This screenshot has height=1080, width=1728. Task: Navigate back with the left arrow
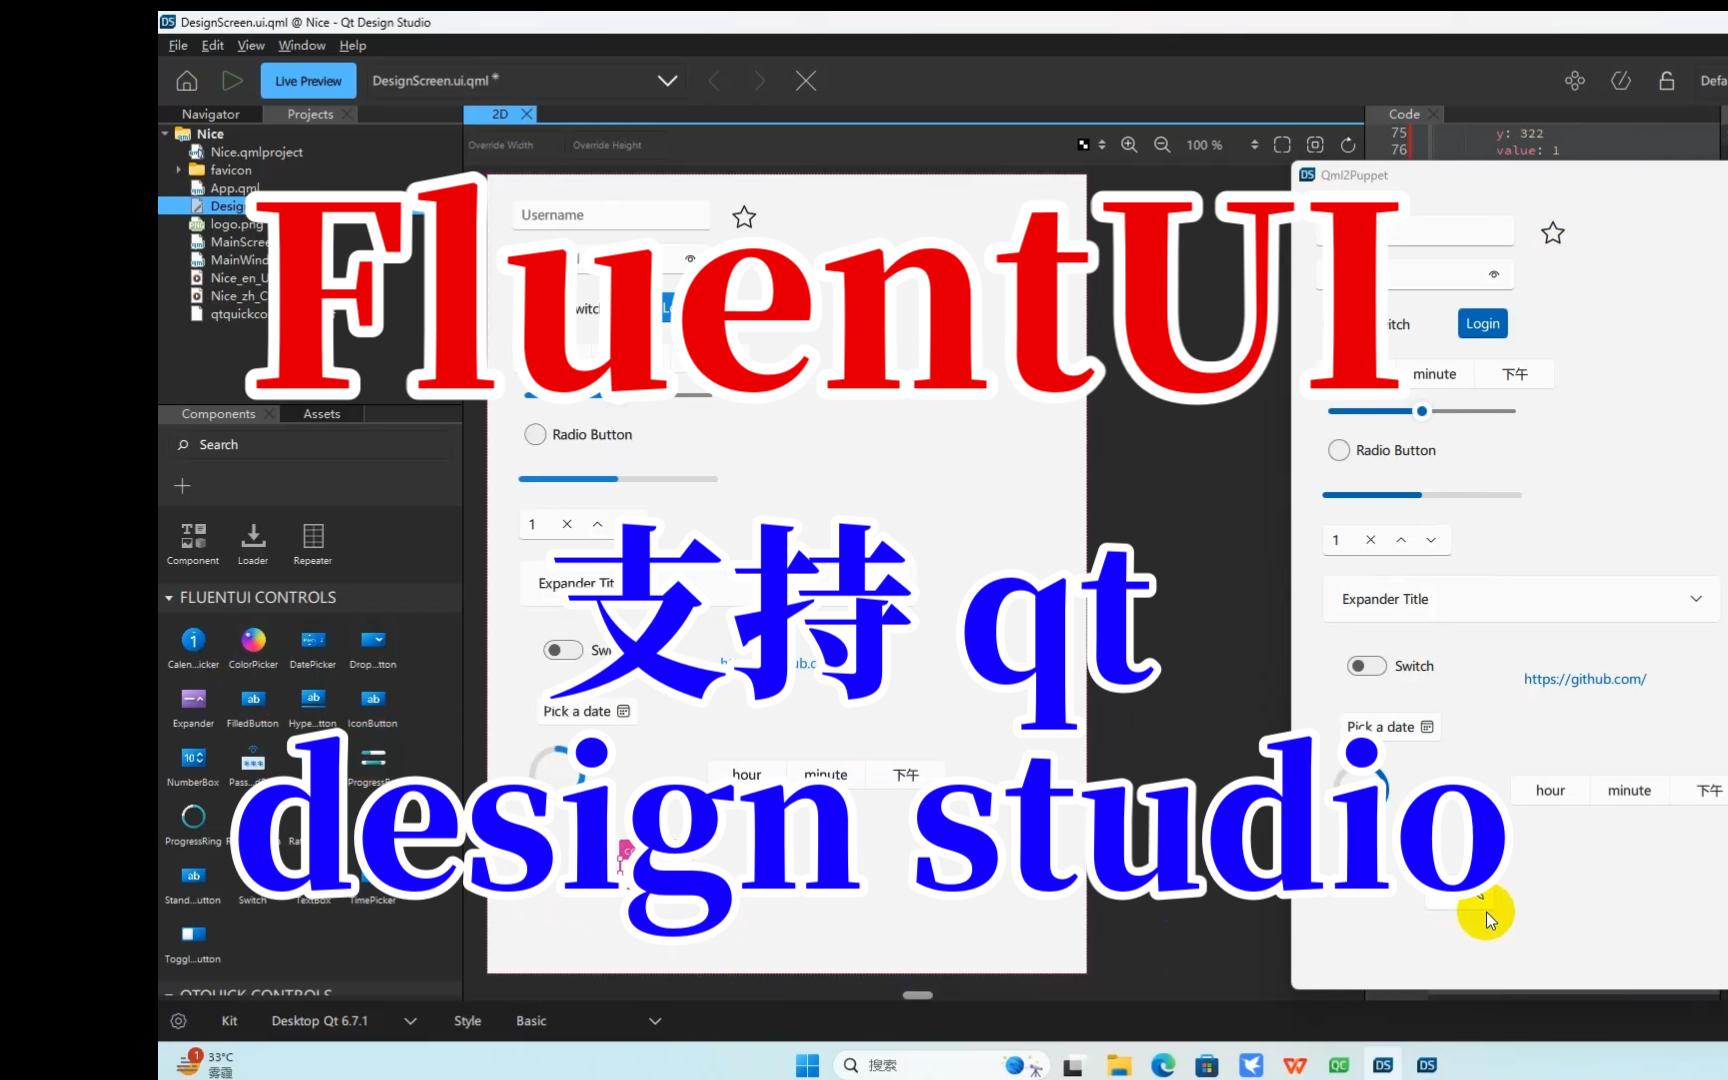[714, 81]
